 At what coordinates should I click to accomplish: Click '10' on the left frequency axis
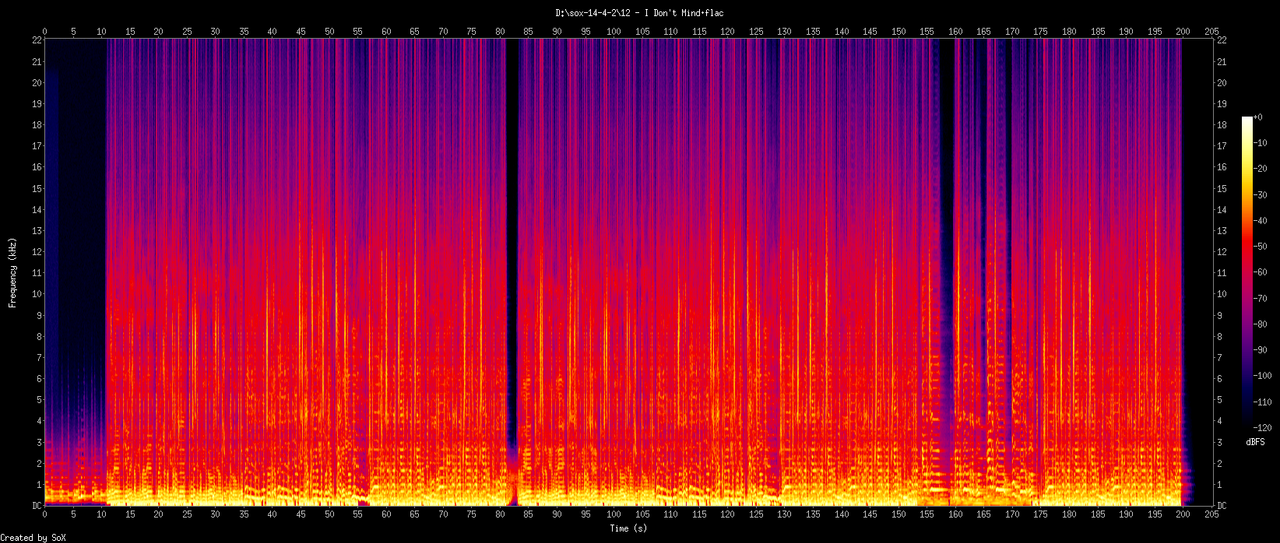tap(36, 294)
